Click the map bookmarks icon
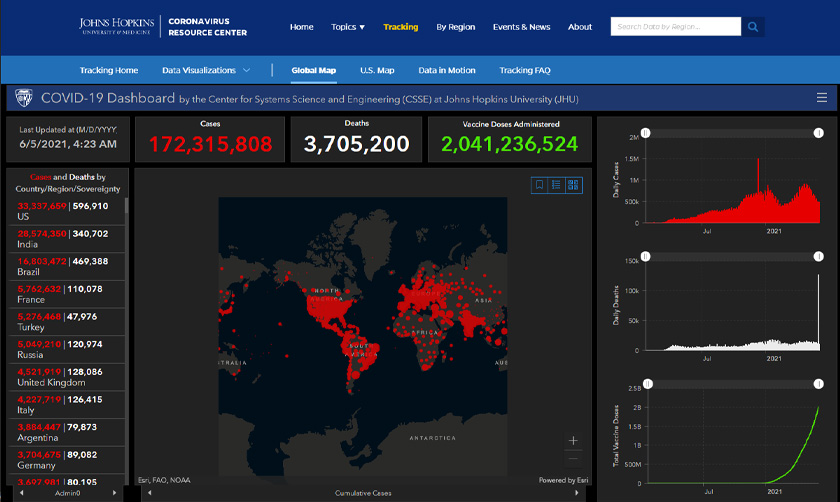The height and width of the screenshot is (502, 840). tap(540, 185)
